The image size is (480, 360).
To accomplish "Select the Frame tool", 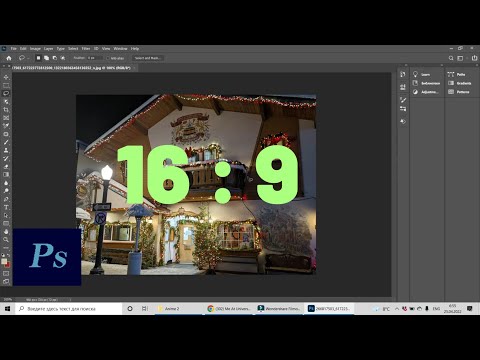I will point(6,118).
